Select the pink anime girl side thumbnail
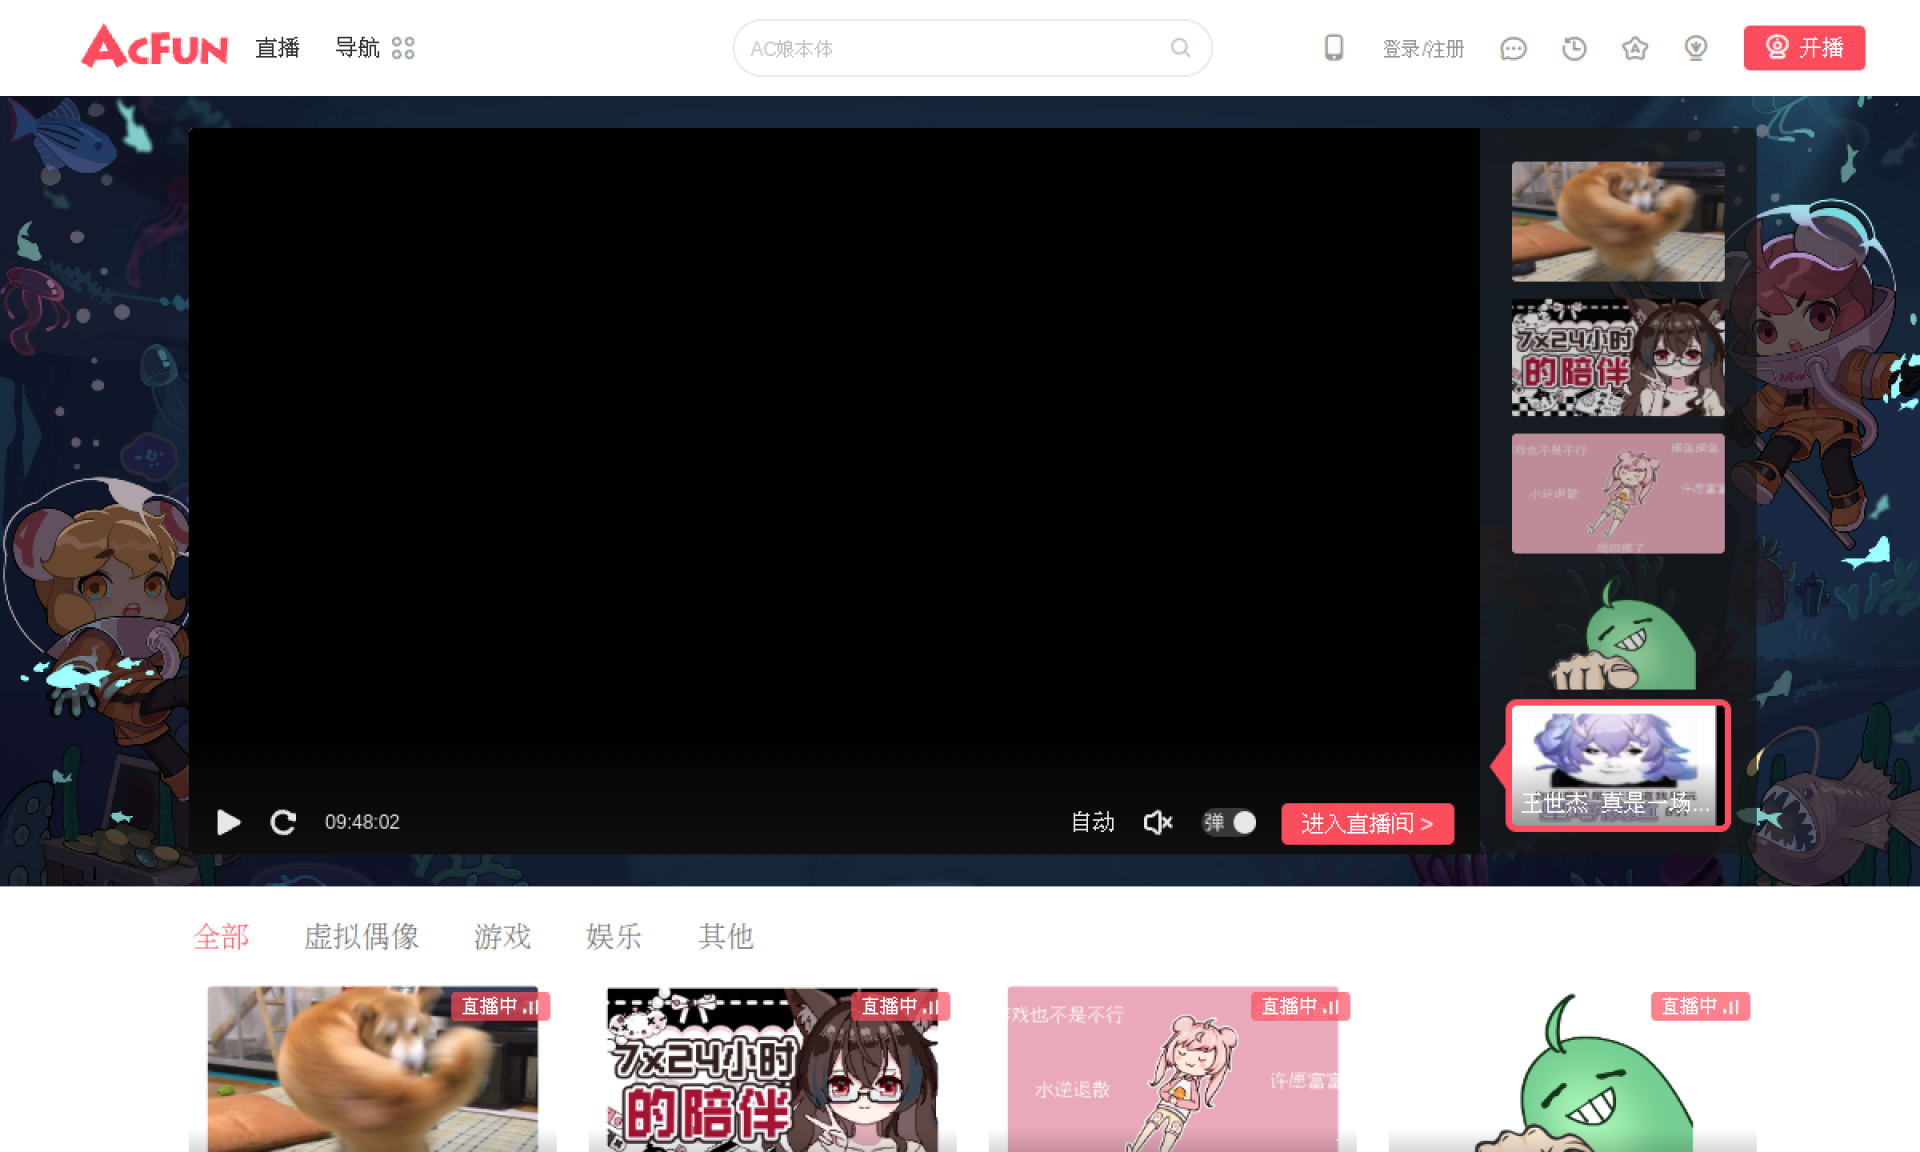This screenshot has height=1152, width=1920. coord(1618,494)
